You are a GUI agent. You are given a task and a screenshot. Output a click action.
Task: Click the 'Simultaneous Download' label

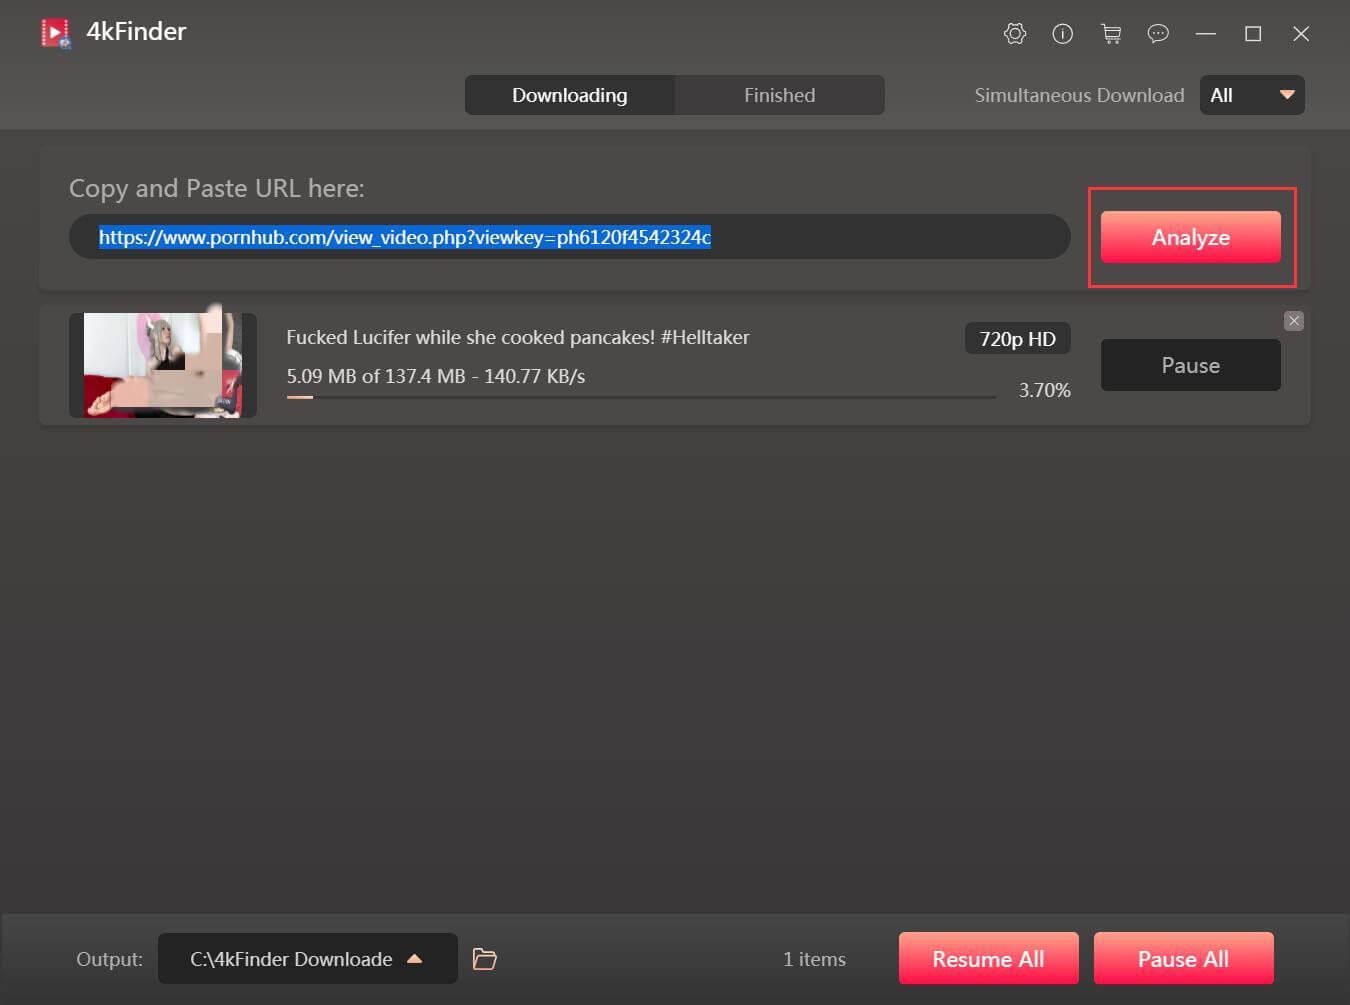[x=1080, y=95]
